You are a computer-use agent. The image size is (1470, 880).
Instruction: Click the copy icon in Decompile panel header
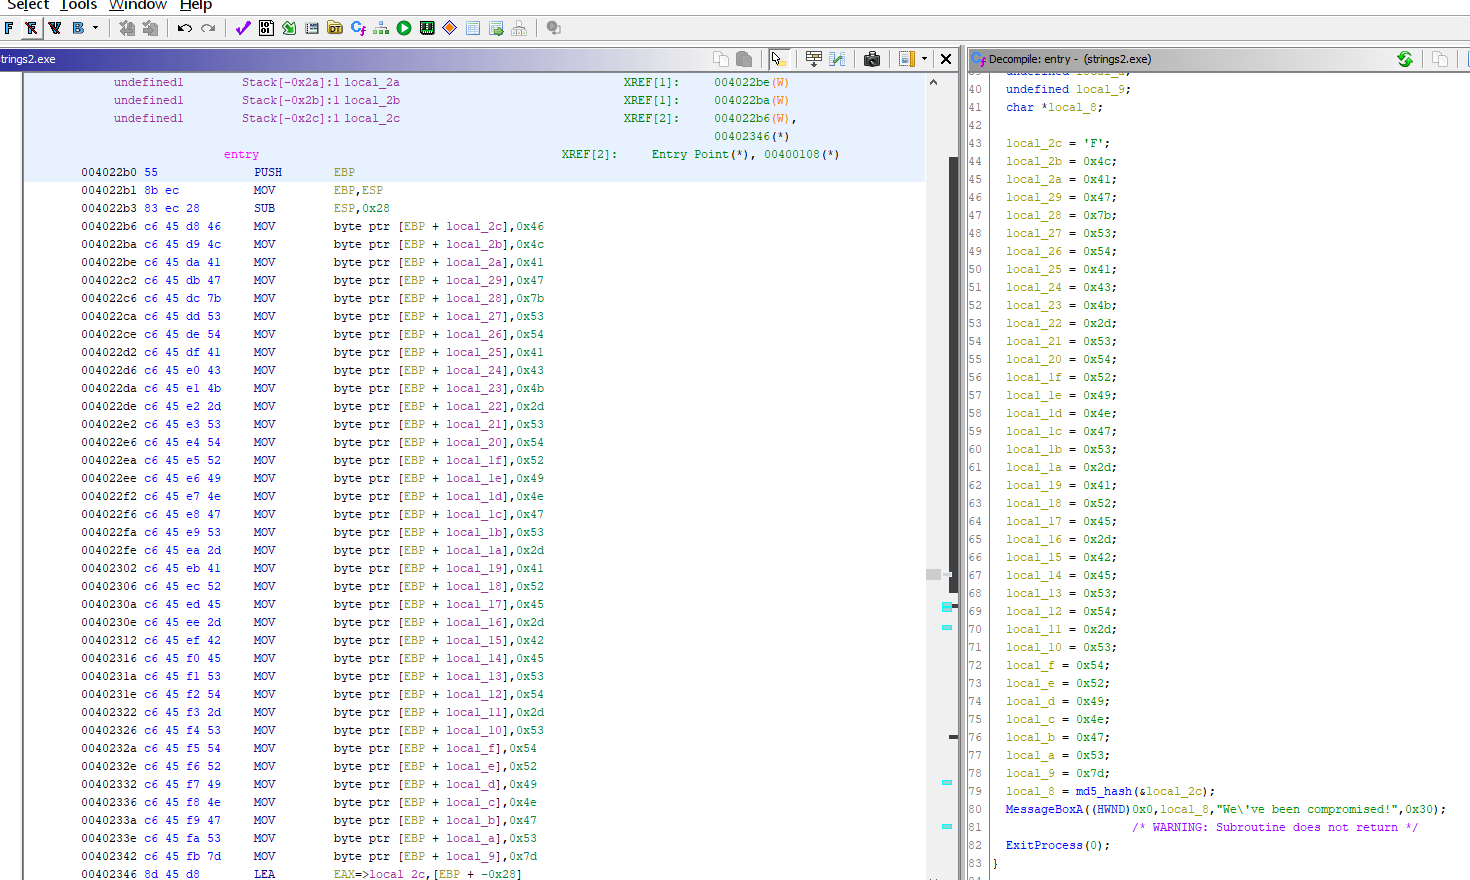point(1440,59)
